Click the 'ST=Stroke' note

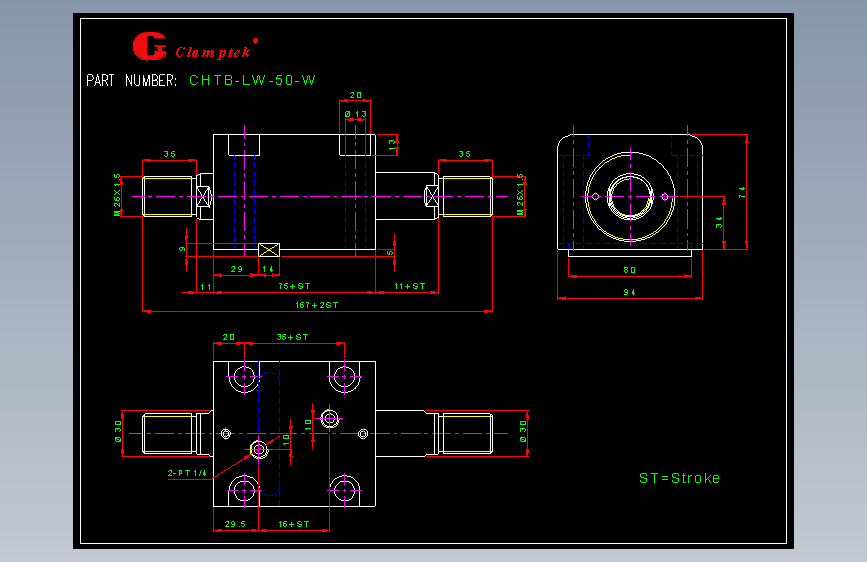(680, 478)
